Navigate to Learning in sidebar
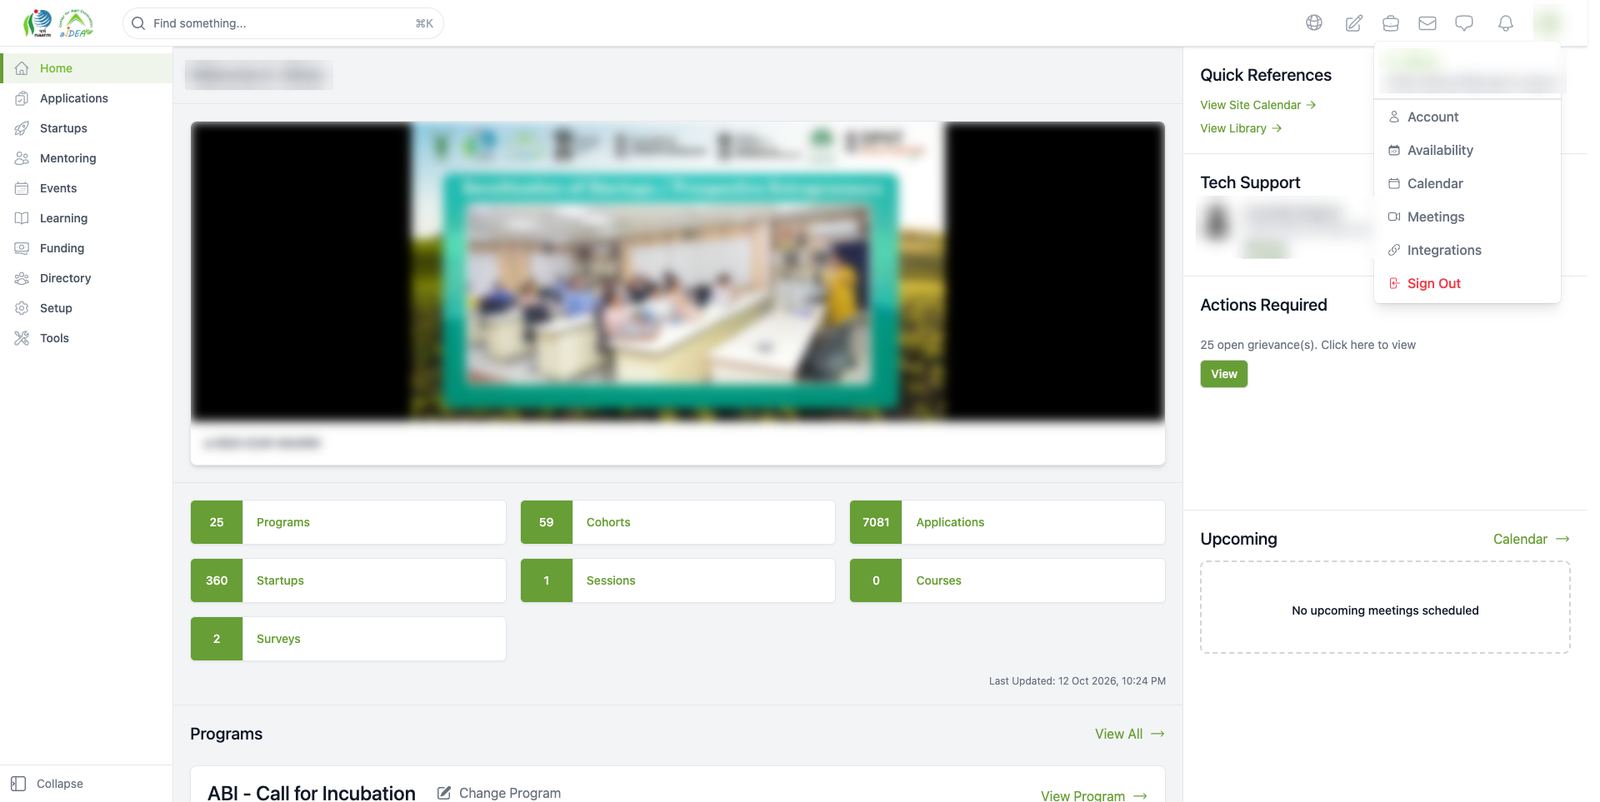 [86, 218]
